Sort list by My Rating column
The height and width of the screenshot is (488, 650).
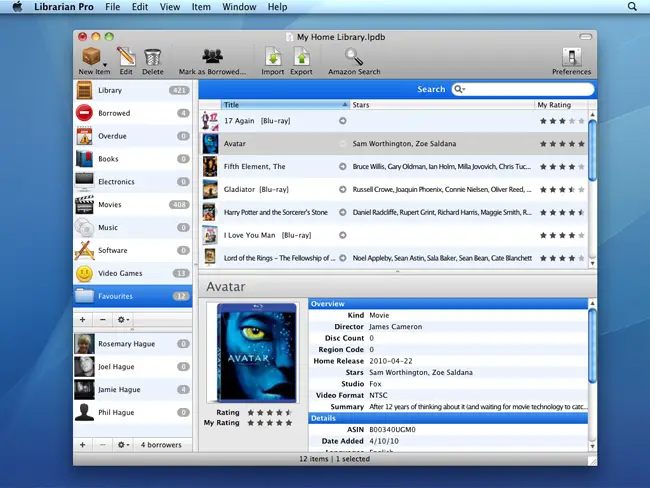560,105
